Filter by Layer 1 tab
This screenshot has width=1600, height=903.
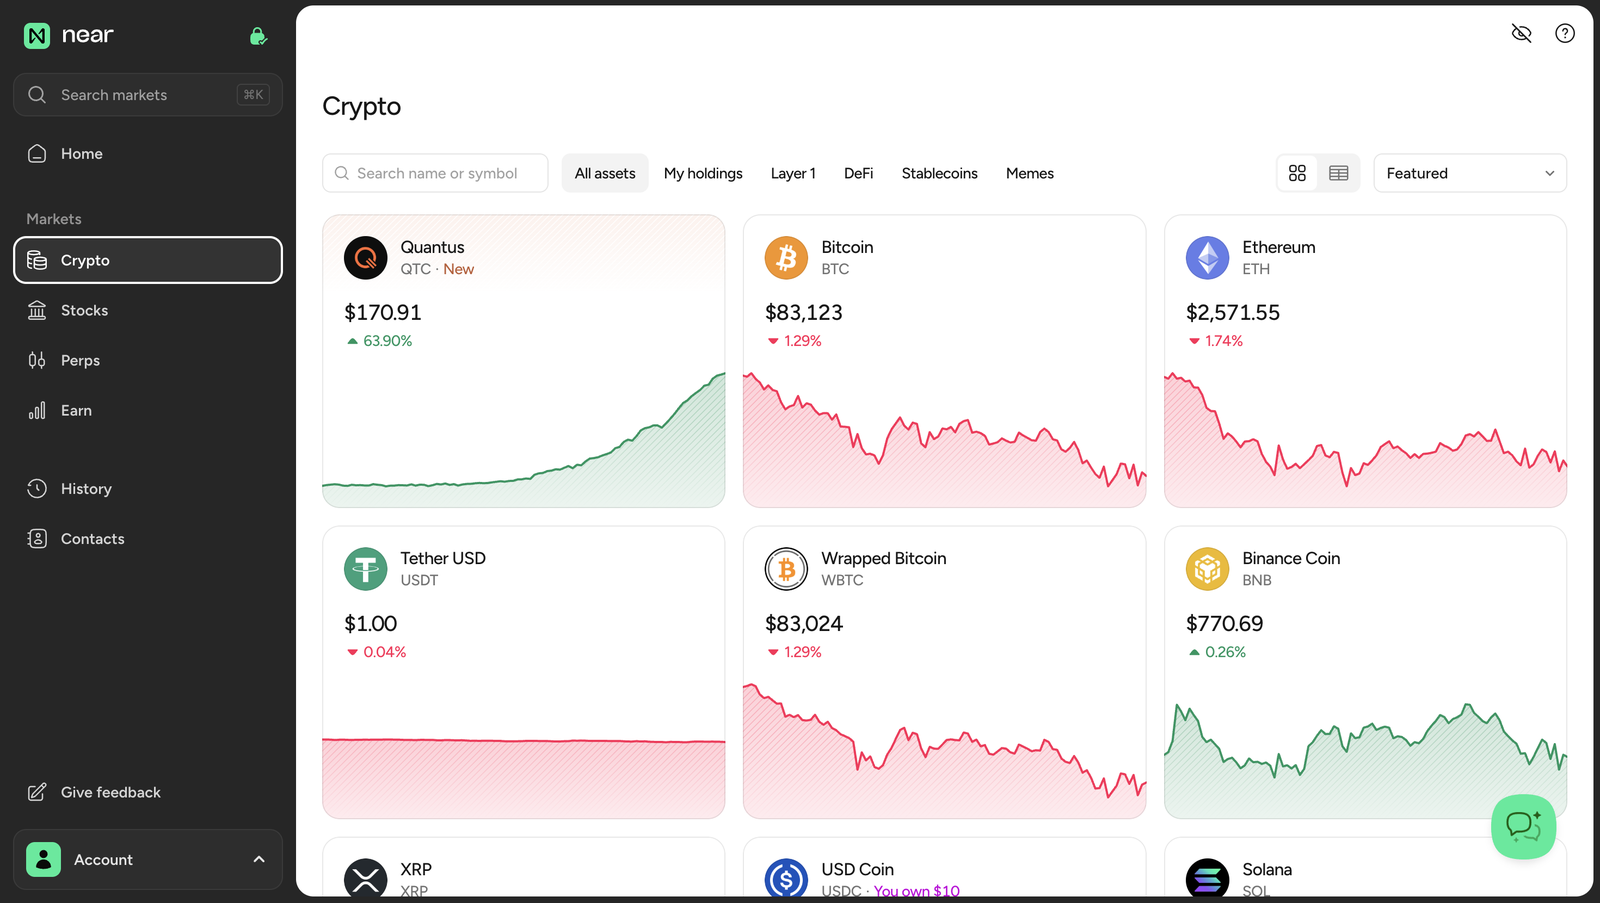(793, 173)
